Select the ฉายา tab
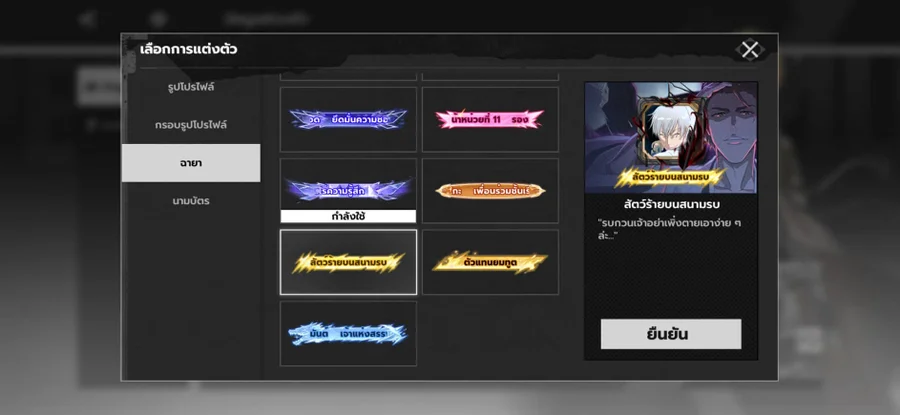 coord(191,163)
